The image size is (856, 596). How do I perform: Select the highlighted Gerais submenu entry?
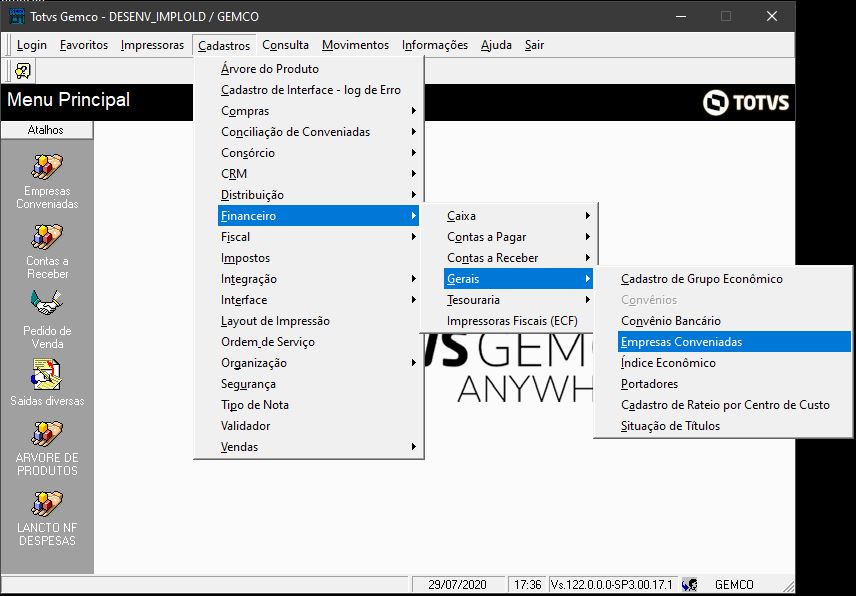pyautogui.click(x=518, y=279)
